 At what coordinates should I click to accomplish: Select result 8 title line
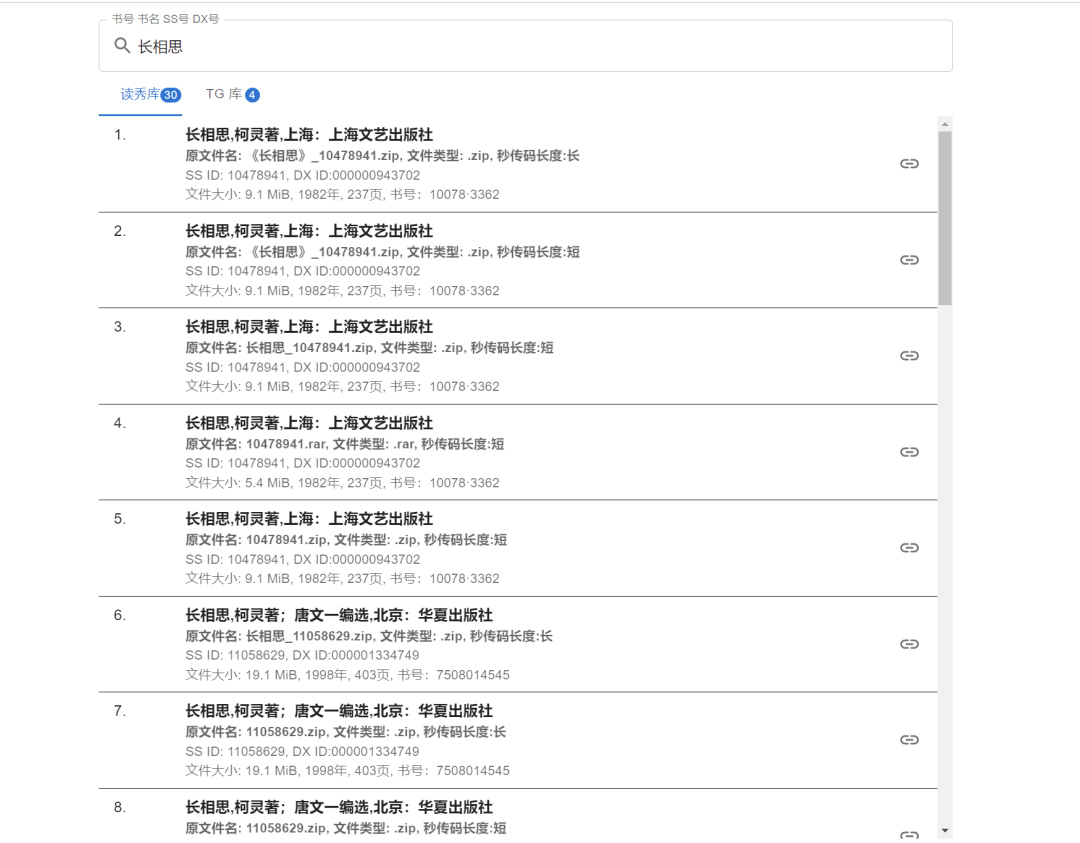(339, 807)
